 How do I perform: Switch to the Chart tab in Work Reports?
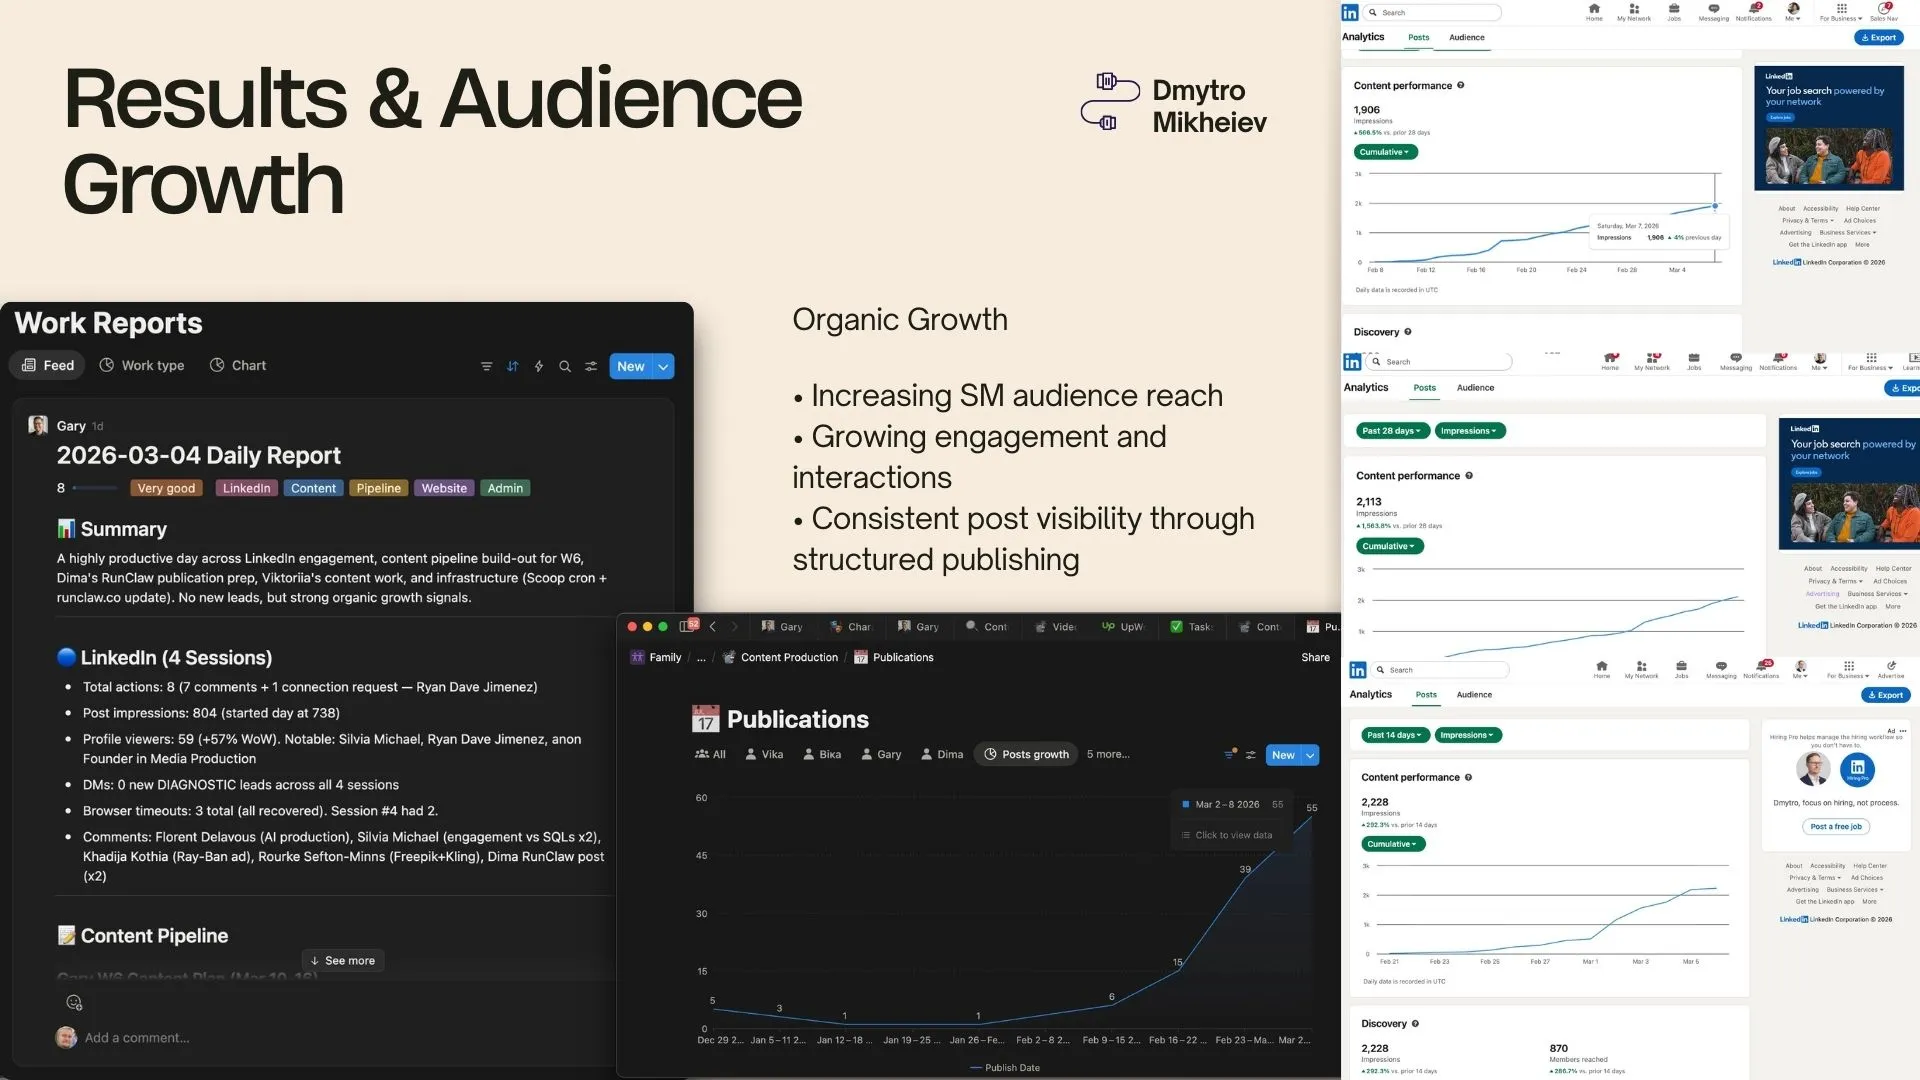238,365
